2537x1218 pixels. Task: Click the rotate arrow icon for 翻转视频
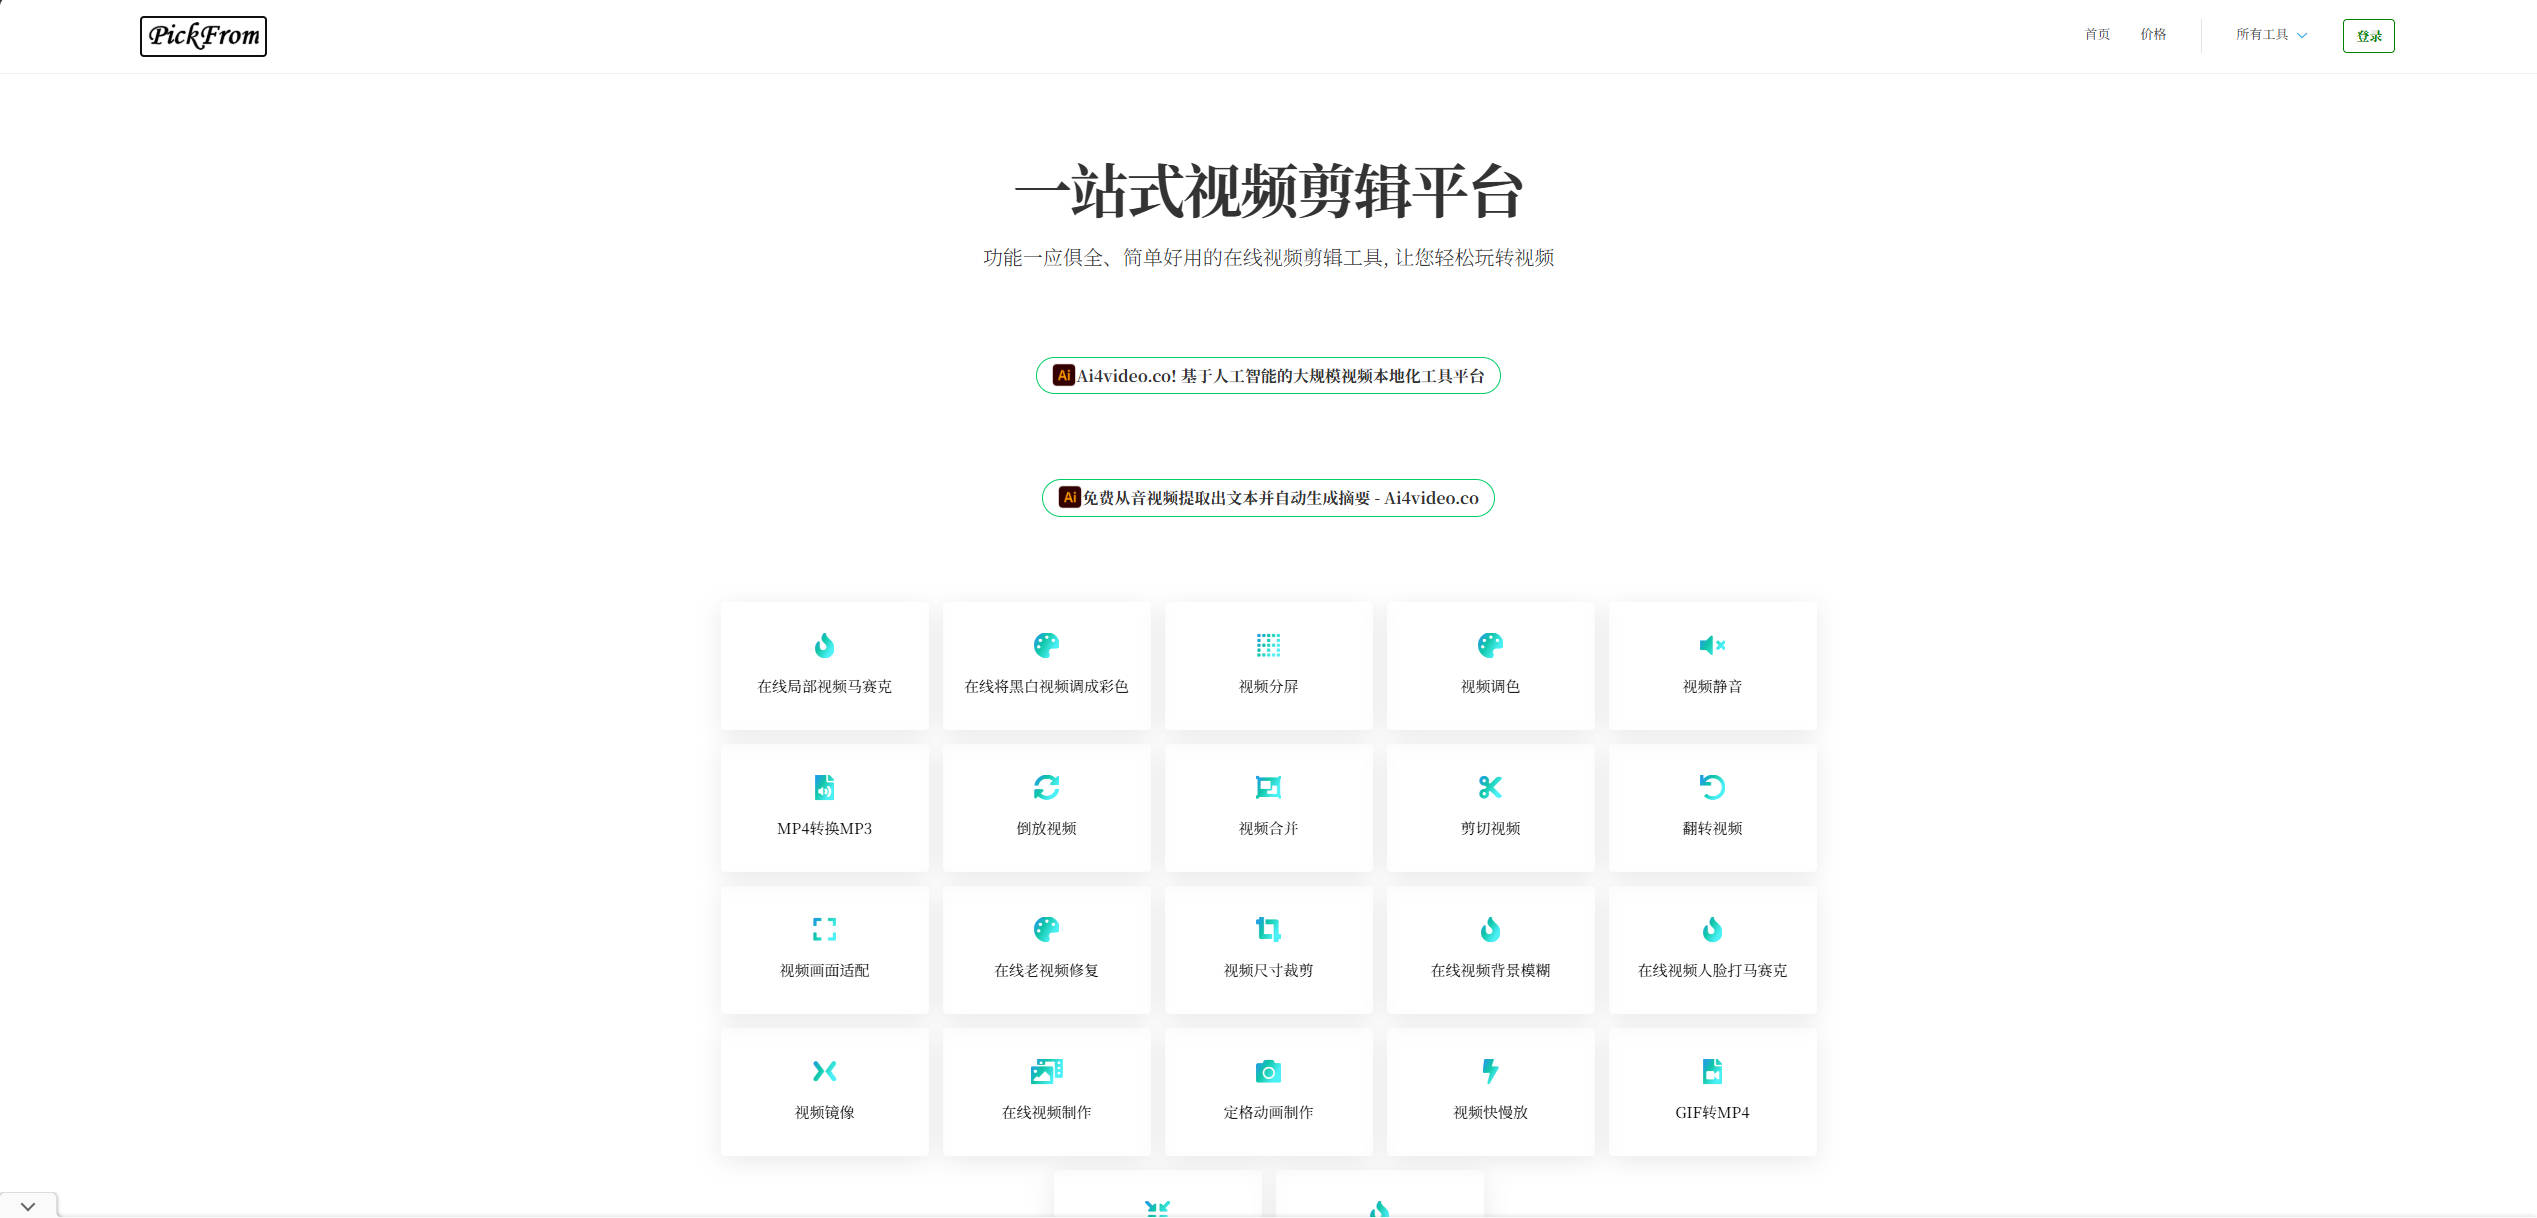click(1712, 787)
